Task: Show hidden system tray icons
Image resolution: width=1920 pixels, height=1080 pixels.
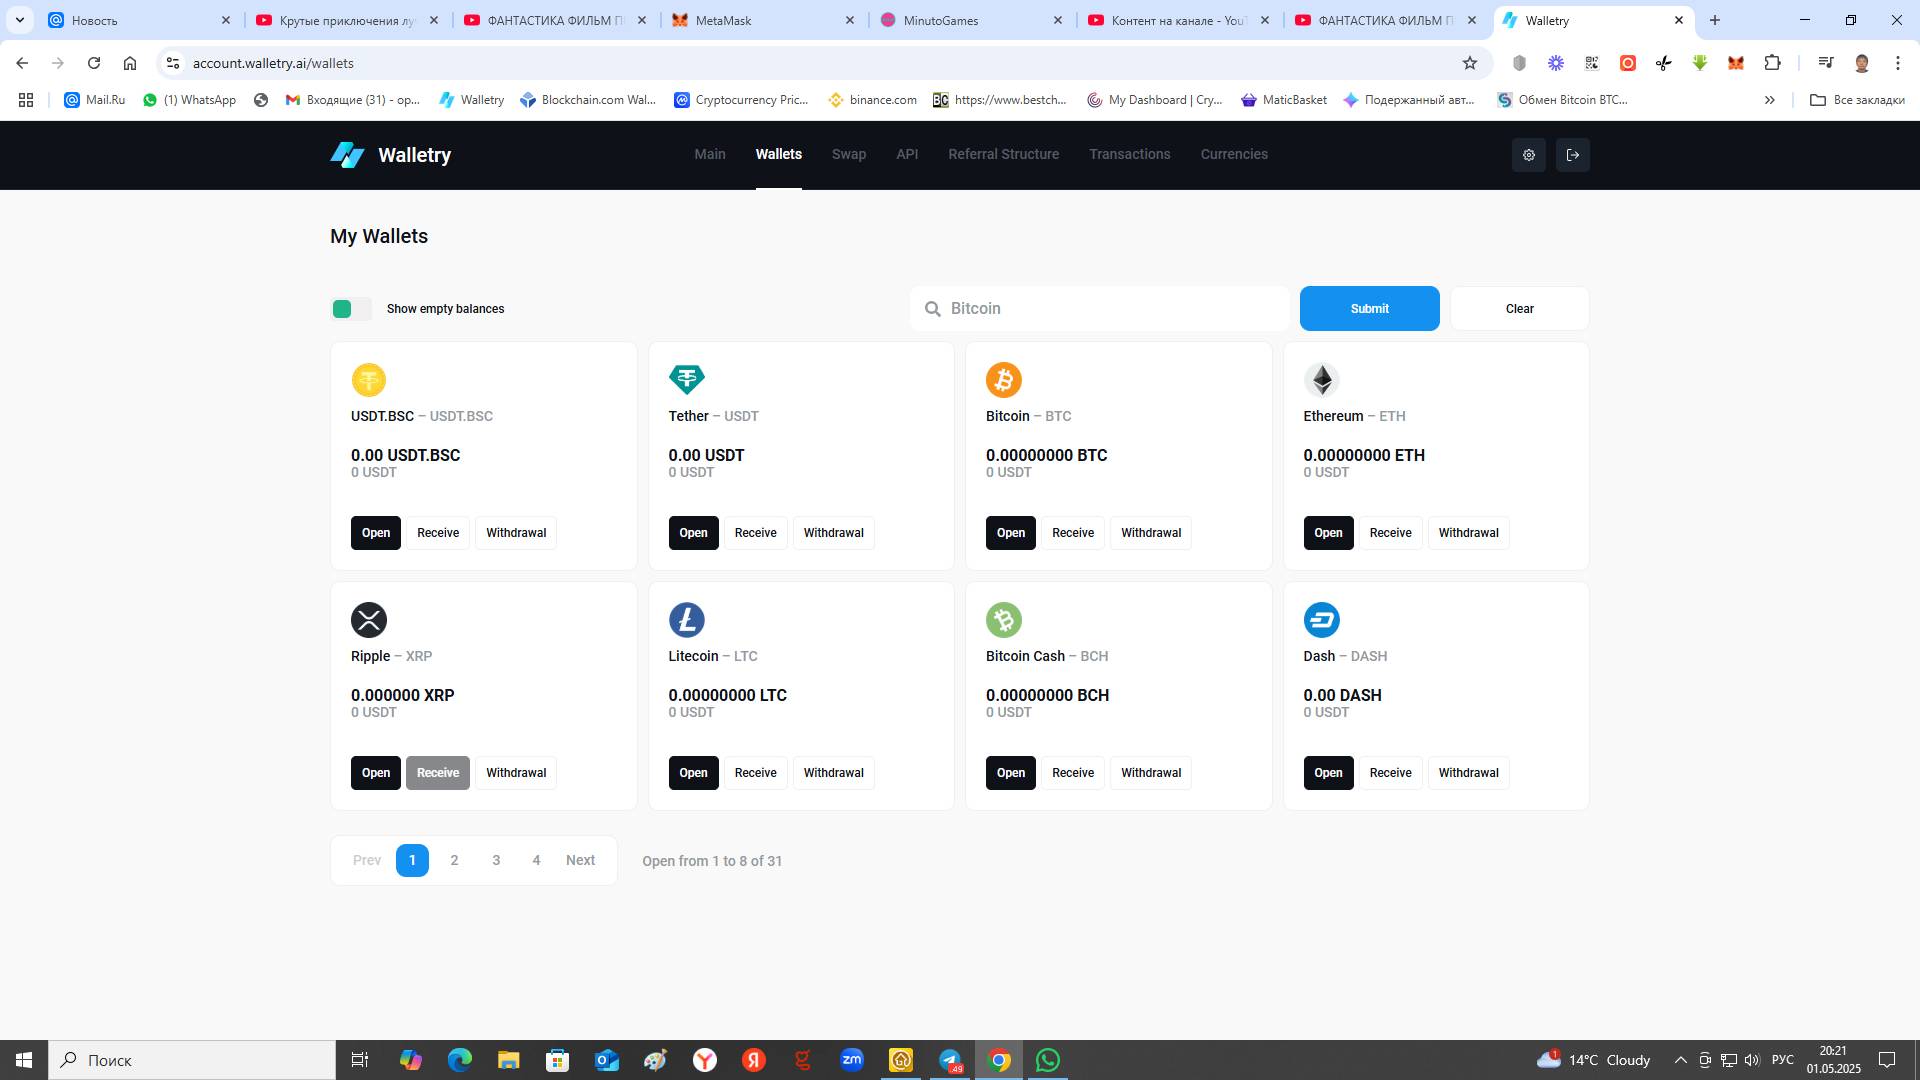Action: (x=1680, y=1060)
